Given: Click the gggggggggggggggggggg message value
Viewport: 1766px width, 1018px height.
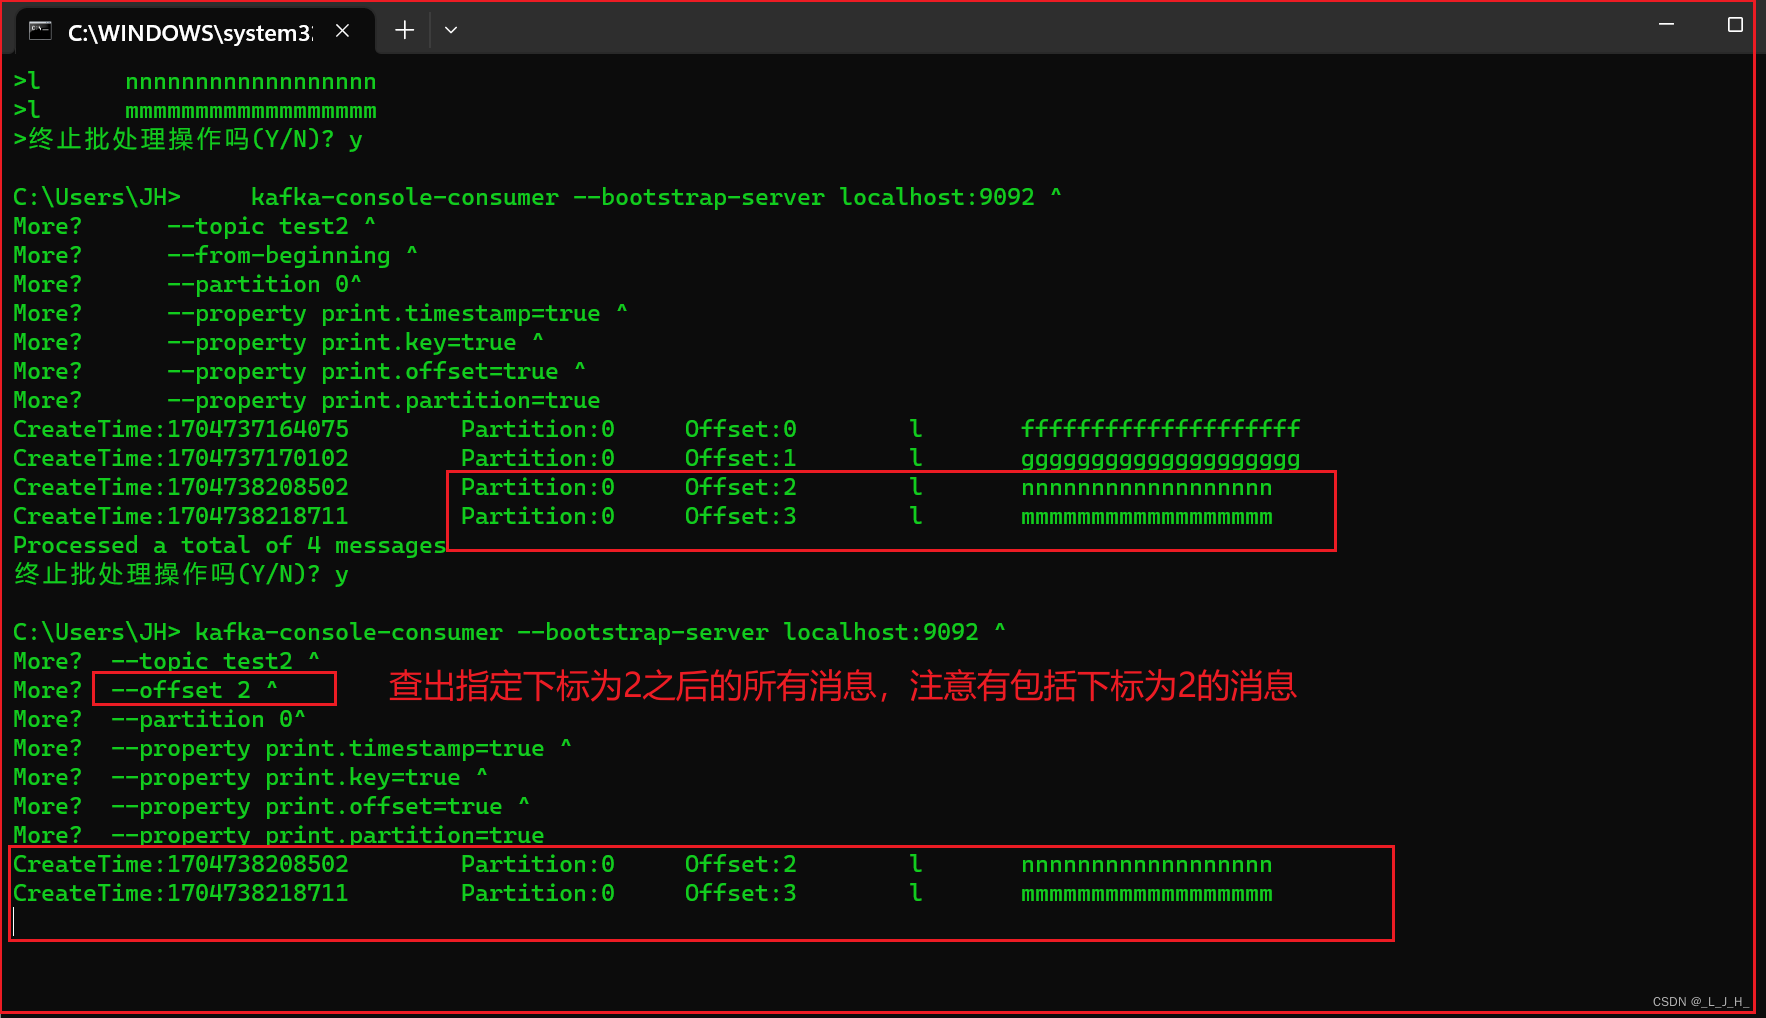Looking at the screenshot, I should click(1160, 459).
